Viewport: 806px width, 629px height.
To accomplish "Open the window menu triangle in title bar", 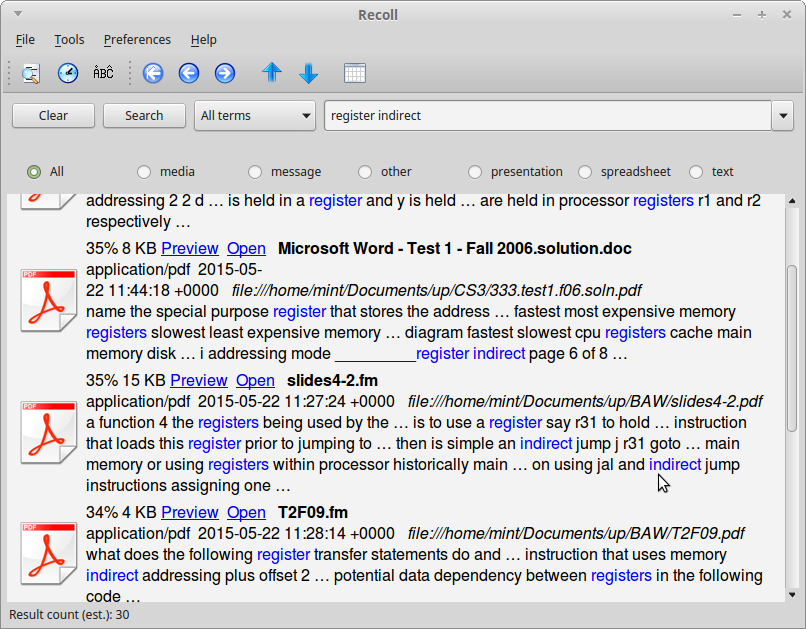I will [18, 14].
